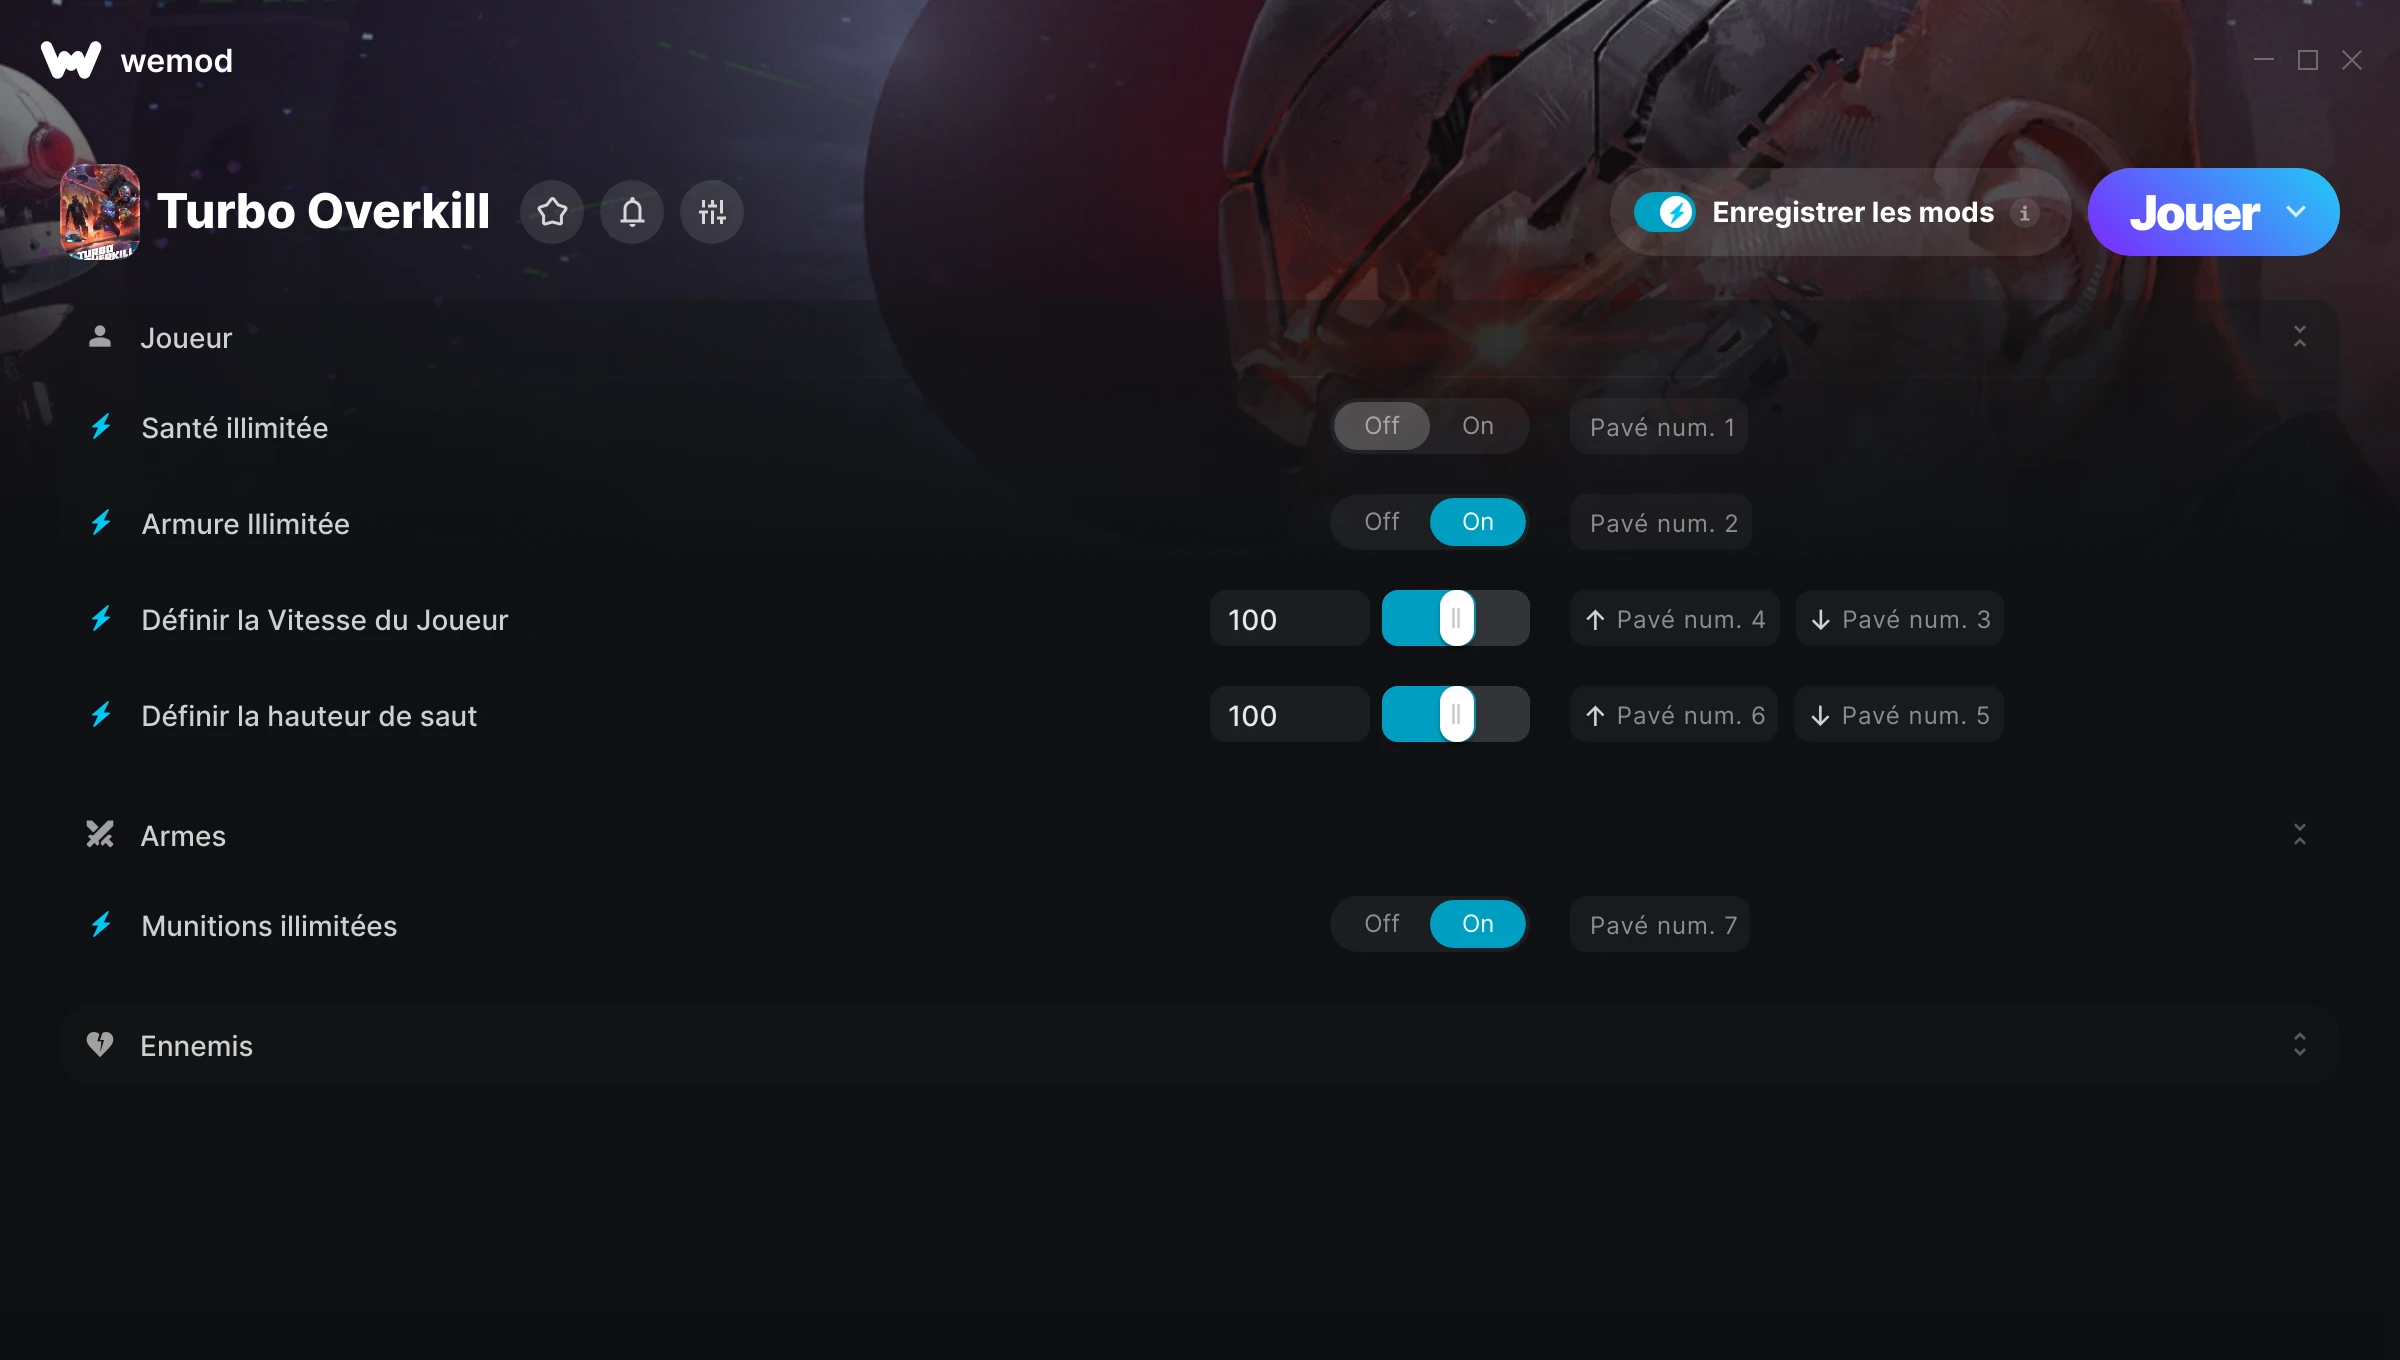This screenshot has width=2400, height=1360.
Task: Click the lightning icon beside Santé illimitée
Action: pos(101,427)
